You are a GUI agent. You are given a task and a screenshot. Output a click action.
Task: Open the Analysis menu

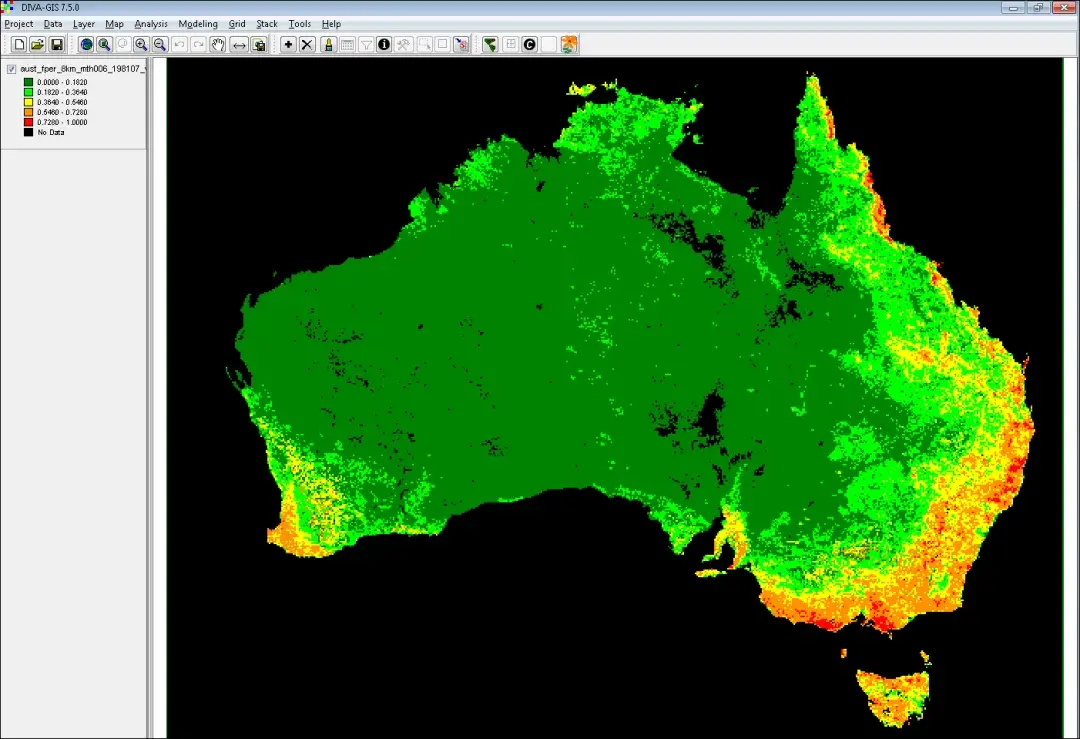[151, 24]
